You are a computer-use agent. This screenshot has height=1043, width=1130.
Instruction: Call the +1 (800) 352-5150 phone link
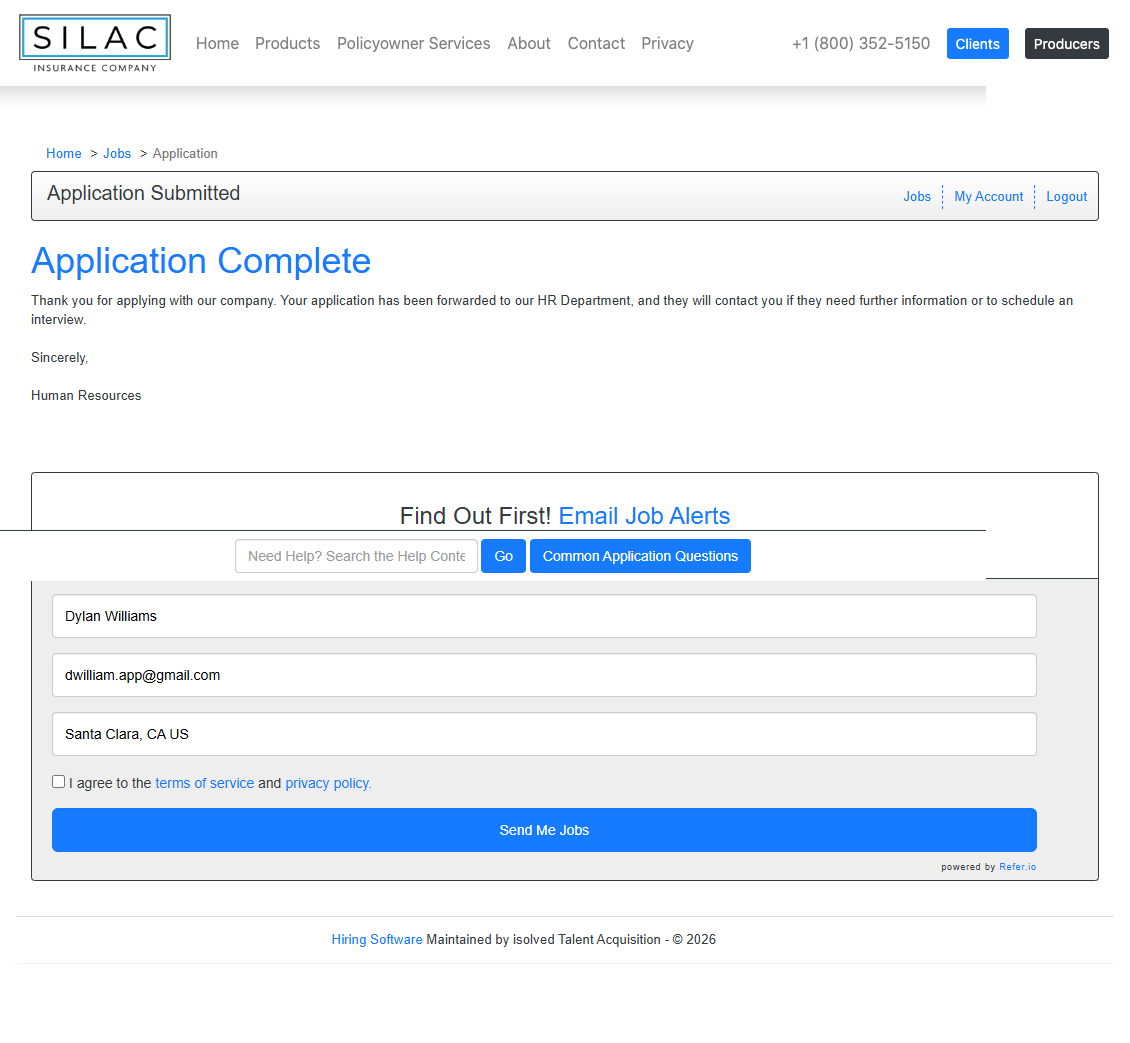click(x=860, y=43)
